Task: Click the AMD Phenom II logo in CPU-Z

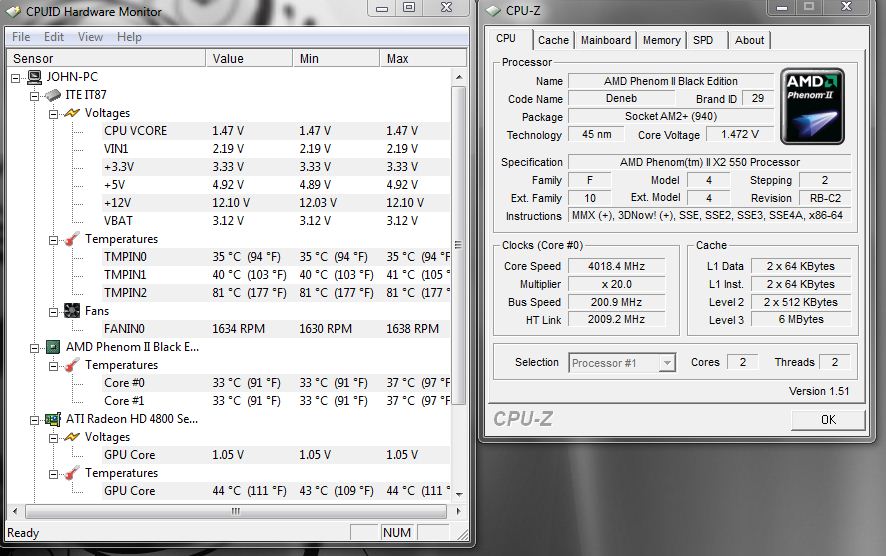Action: [813, 107]
